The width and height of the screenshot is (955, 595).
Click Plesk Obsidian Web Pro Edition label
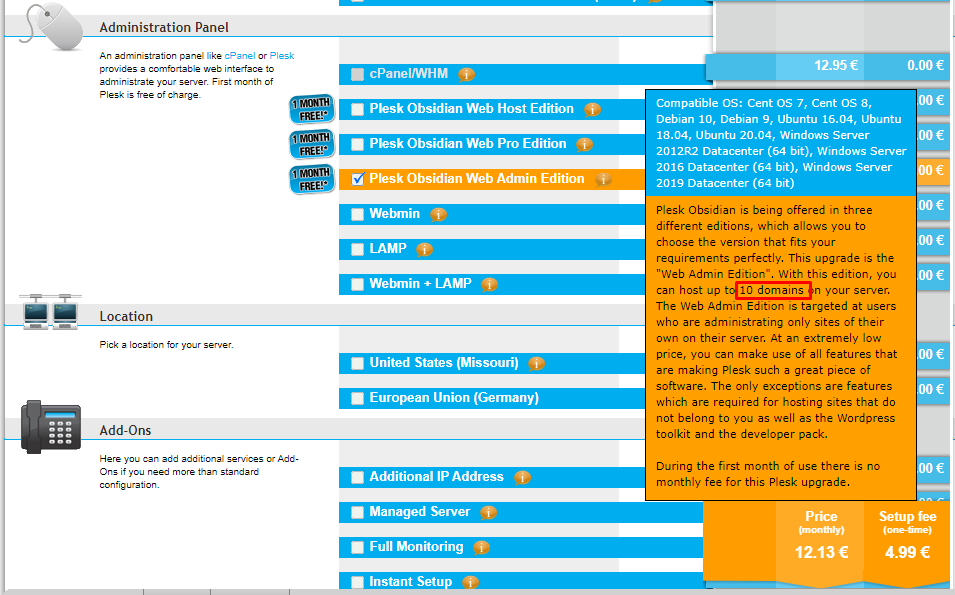(x=468, y=144)
